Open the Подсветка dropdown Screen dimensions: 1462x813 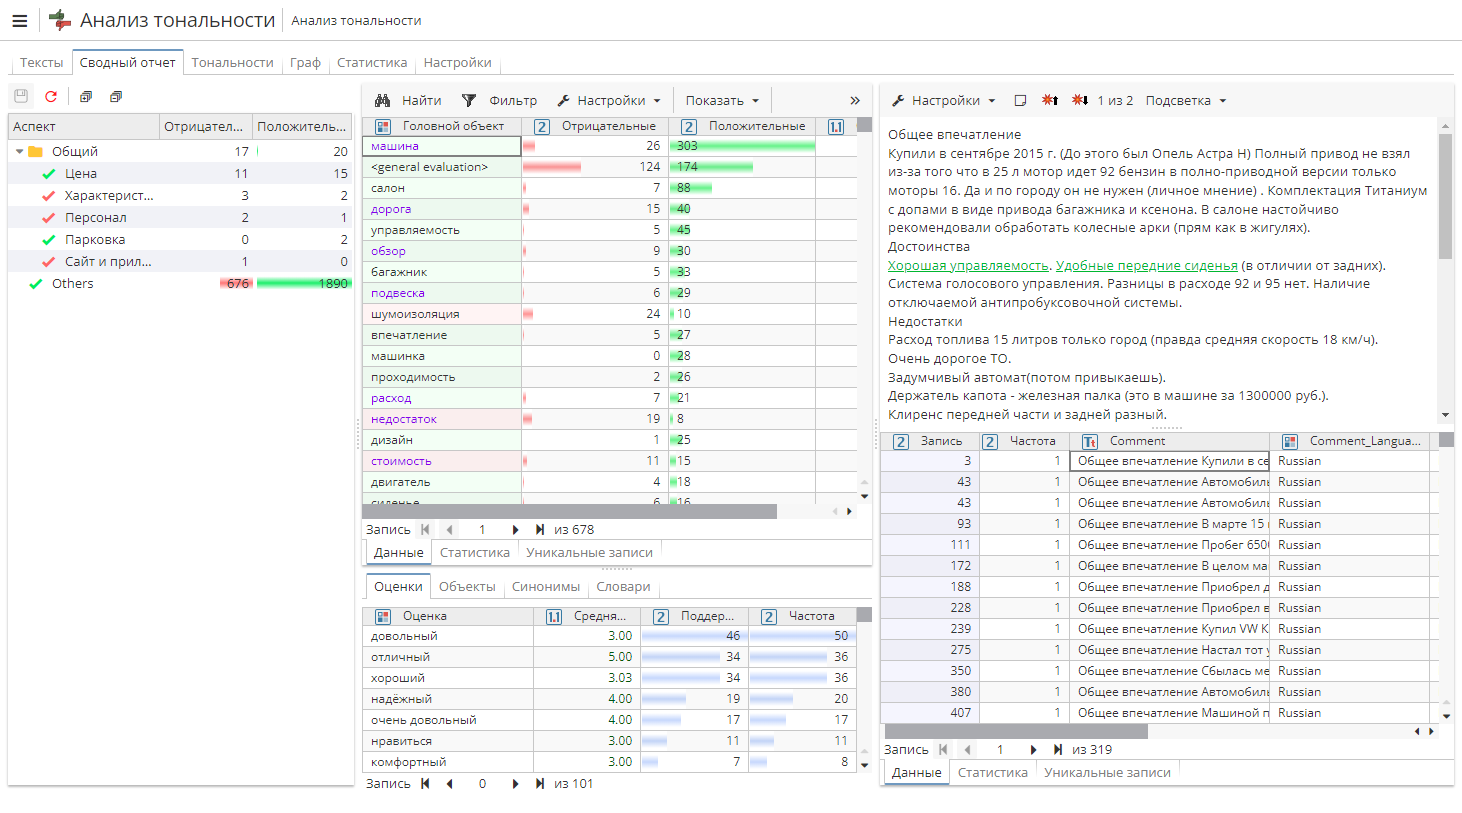[1185, 100]
